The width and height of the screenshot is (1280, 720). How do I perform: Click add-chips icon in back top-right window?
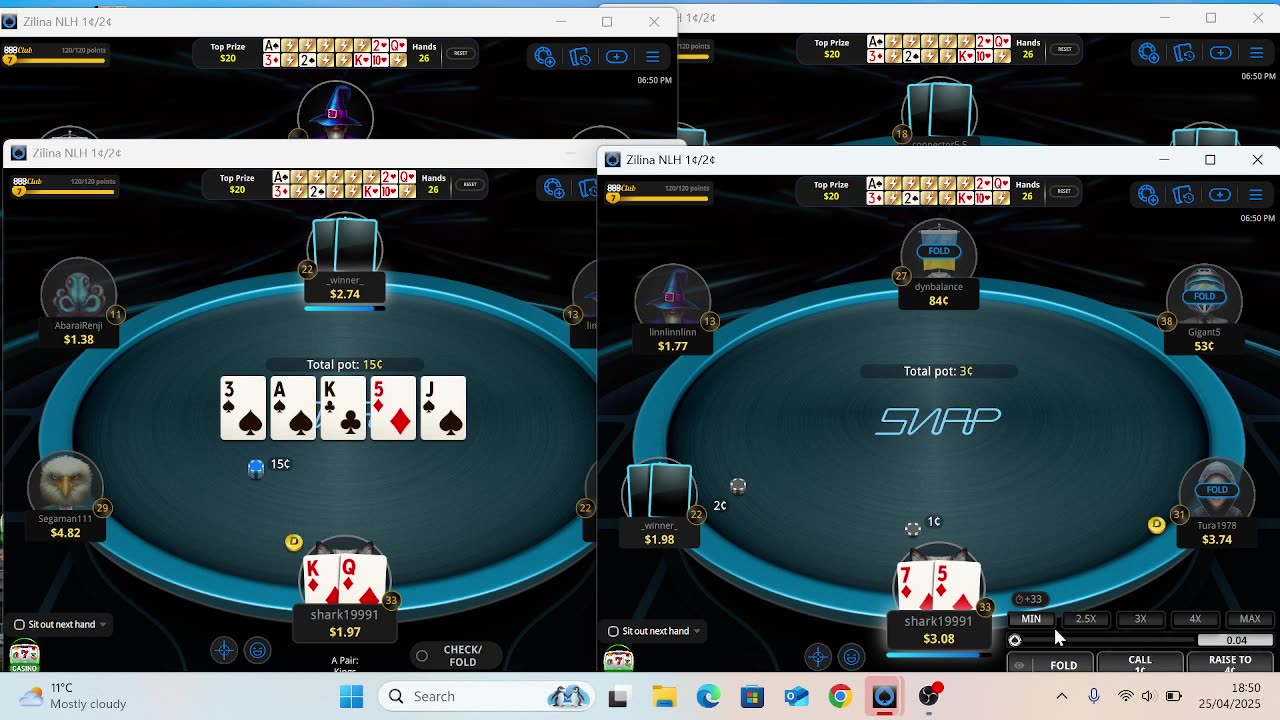pos(1148,53)
